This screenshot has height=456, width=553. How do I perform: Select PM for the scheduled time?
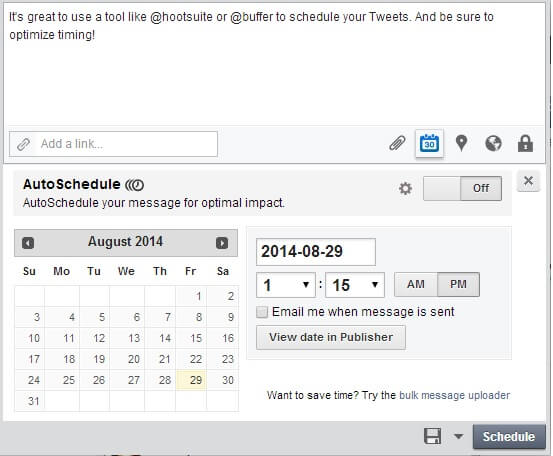point(458,284)
